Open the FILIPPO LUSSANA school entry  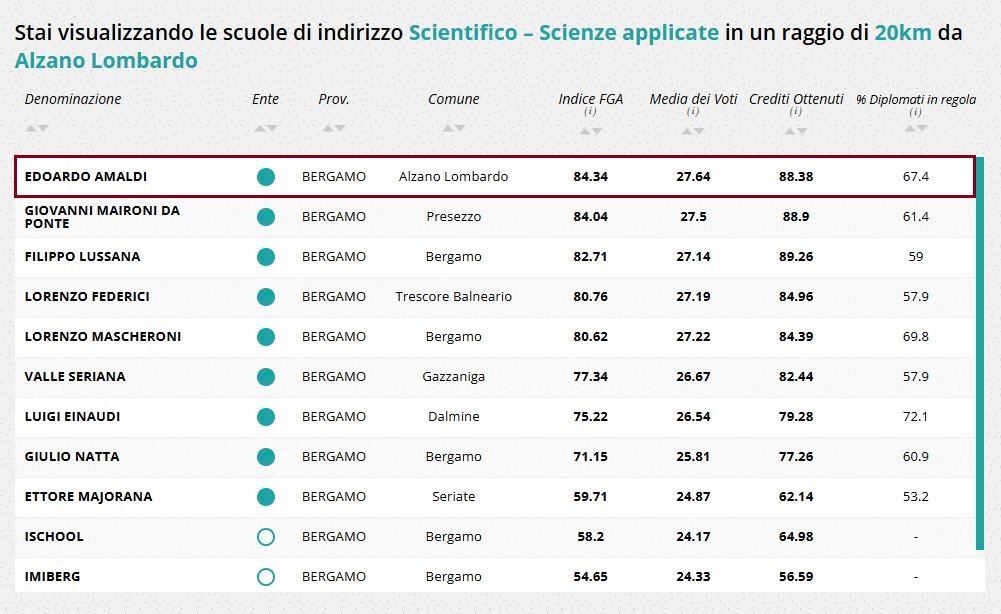pyautogui.click(x=82, y=257)
